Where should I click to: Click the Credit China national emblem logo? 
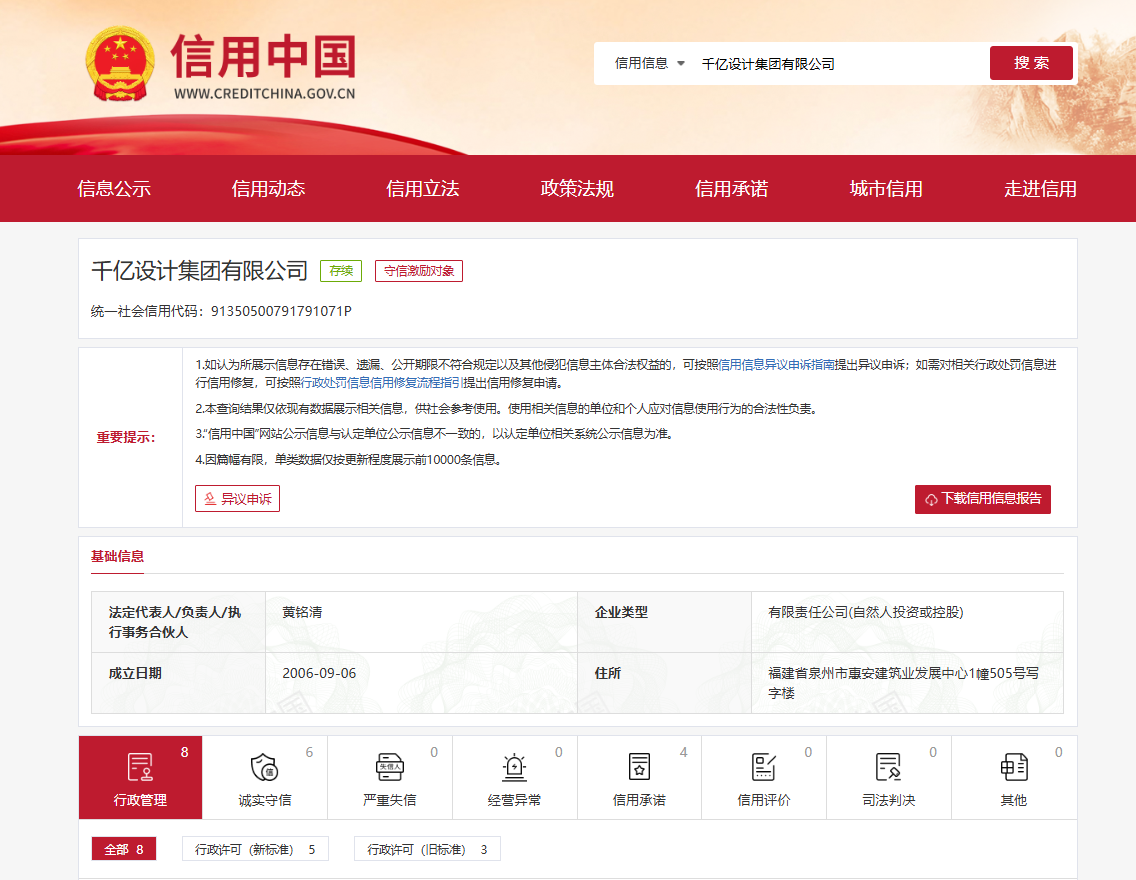(120, 65)
